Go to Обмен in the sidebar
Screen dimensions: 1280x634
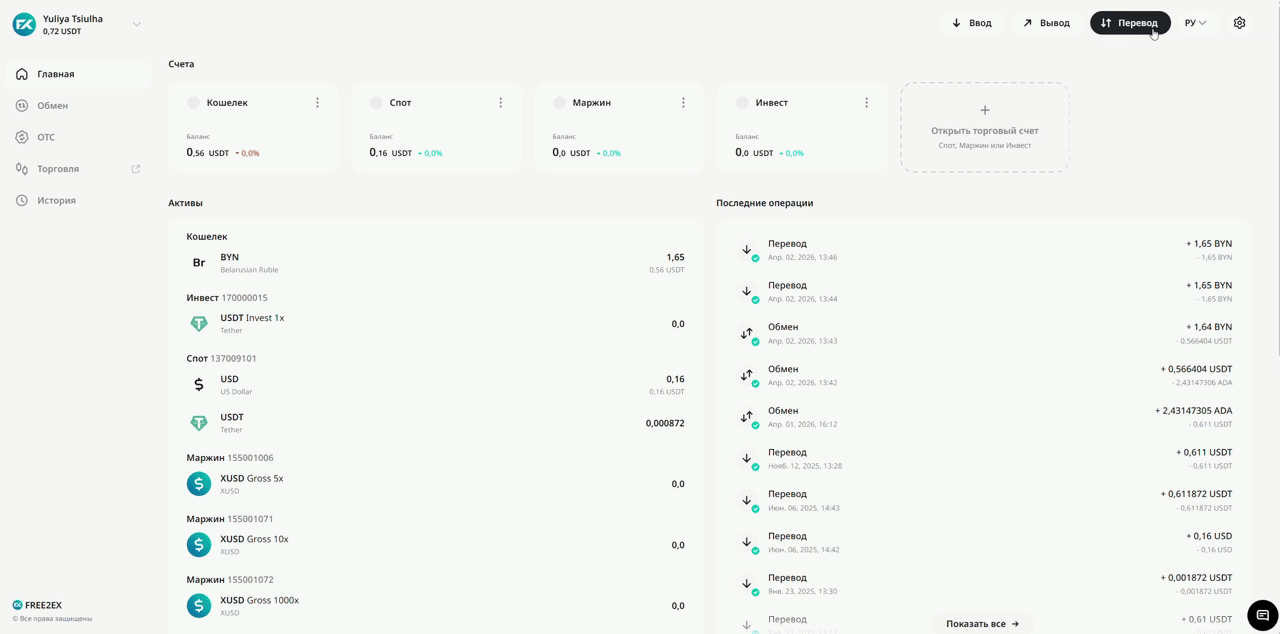53,106
